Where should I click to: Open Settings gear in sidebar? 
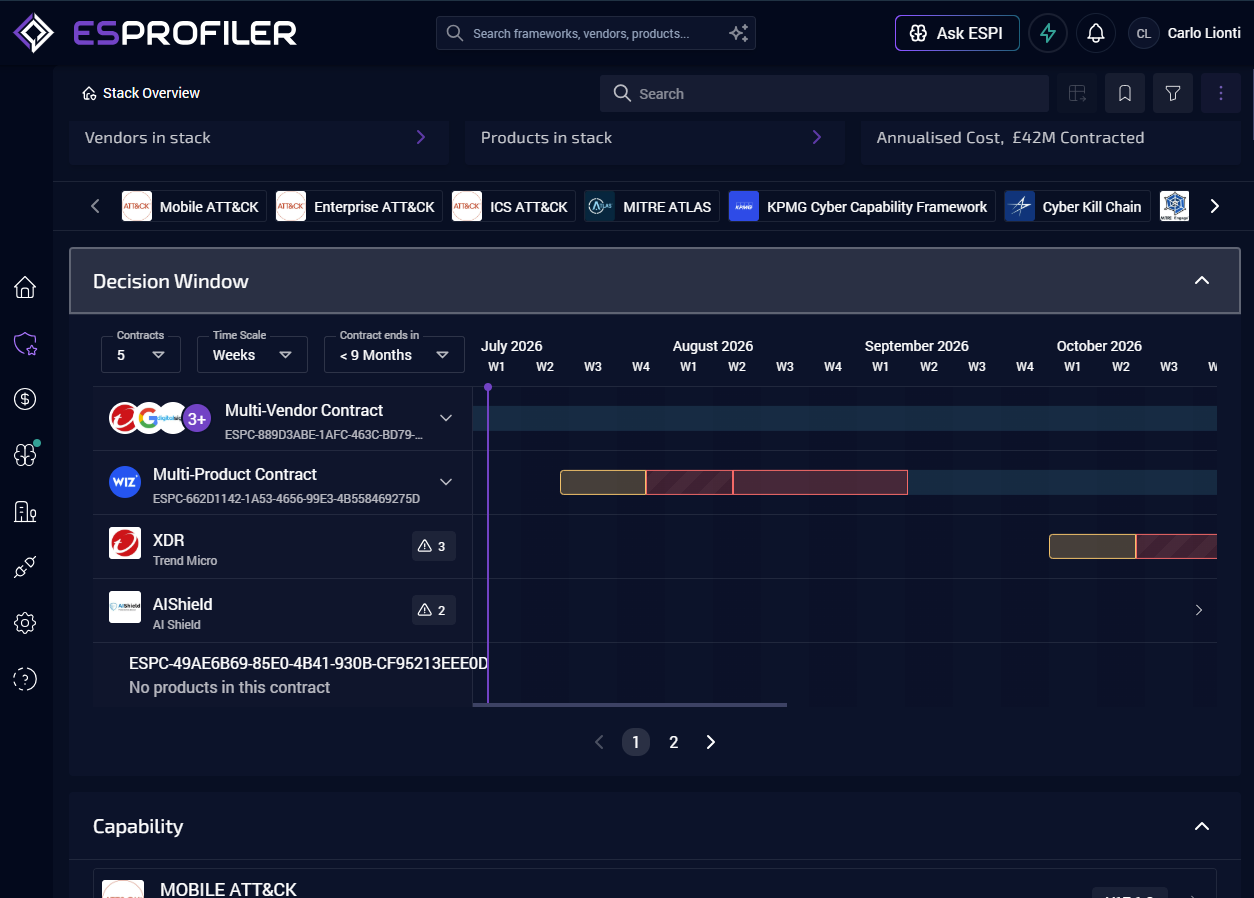25,623
